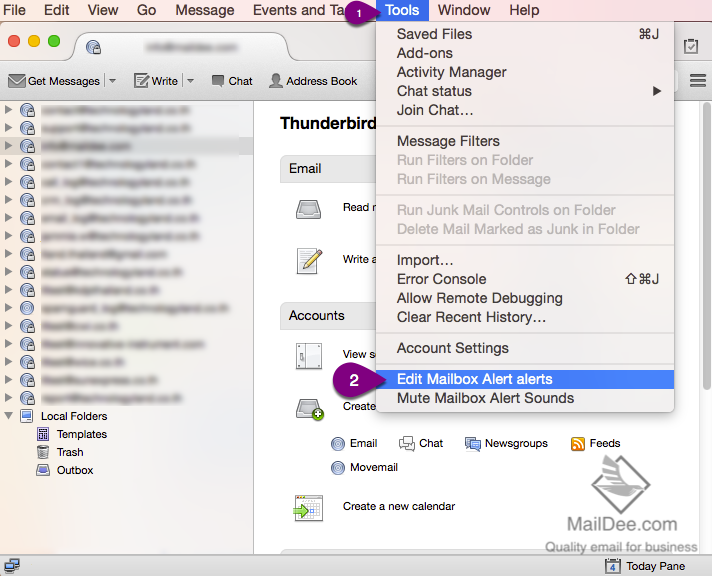Click the new calendar icon
This screenshot has width=712, height=576.
tap(308, 508)
